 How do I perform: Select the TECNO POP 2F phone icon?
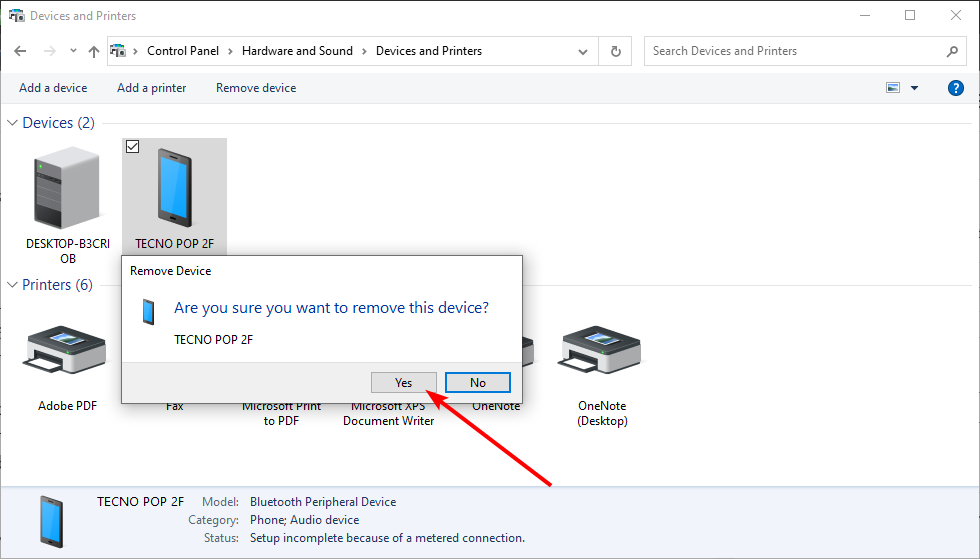(174, 188)
